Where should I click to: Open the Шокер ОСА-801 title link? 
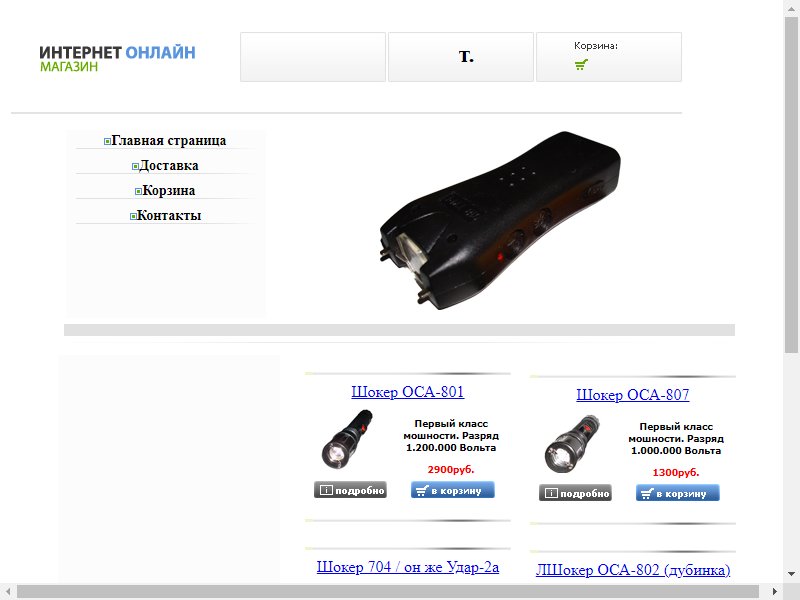tap(408, 392)
